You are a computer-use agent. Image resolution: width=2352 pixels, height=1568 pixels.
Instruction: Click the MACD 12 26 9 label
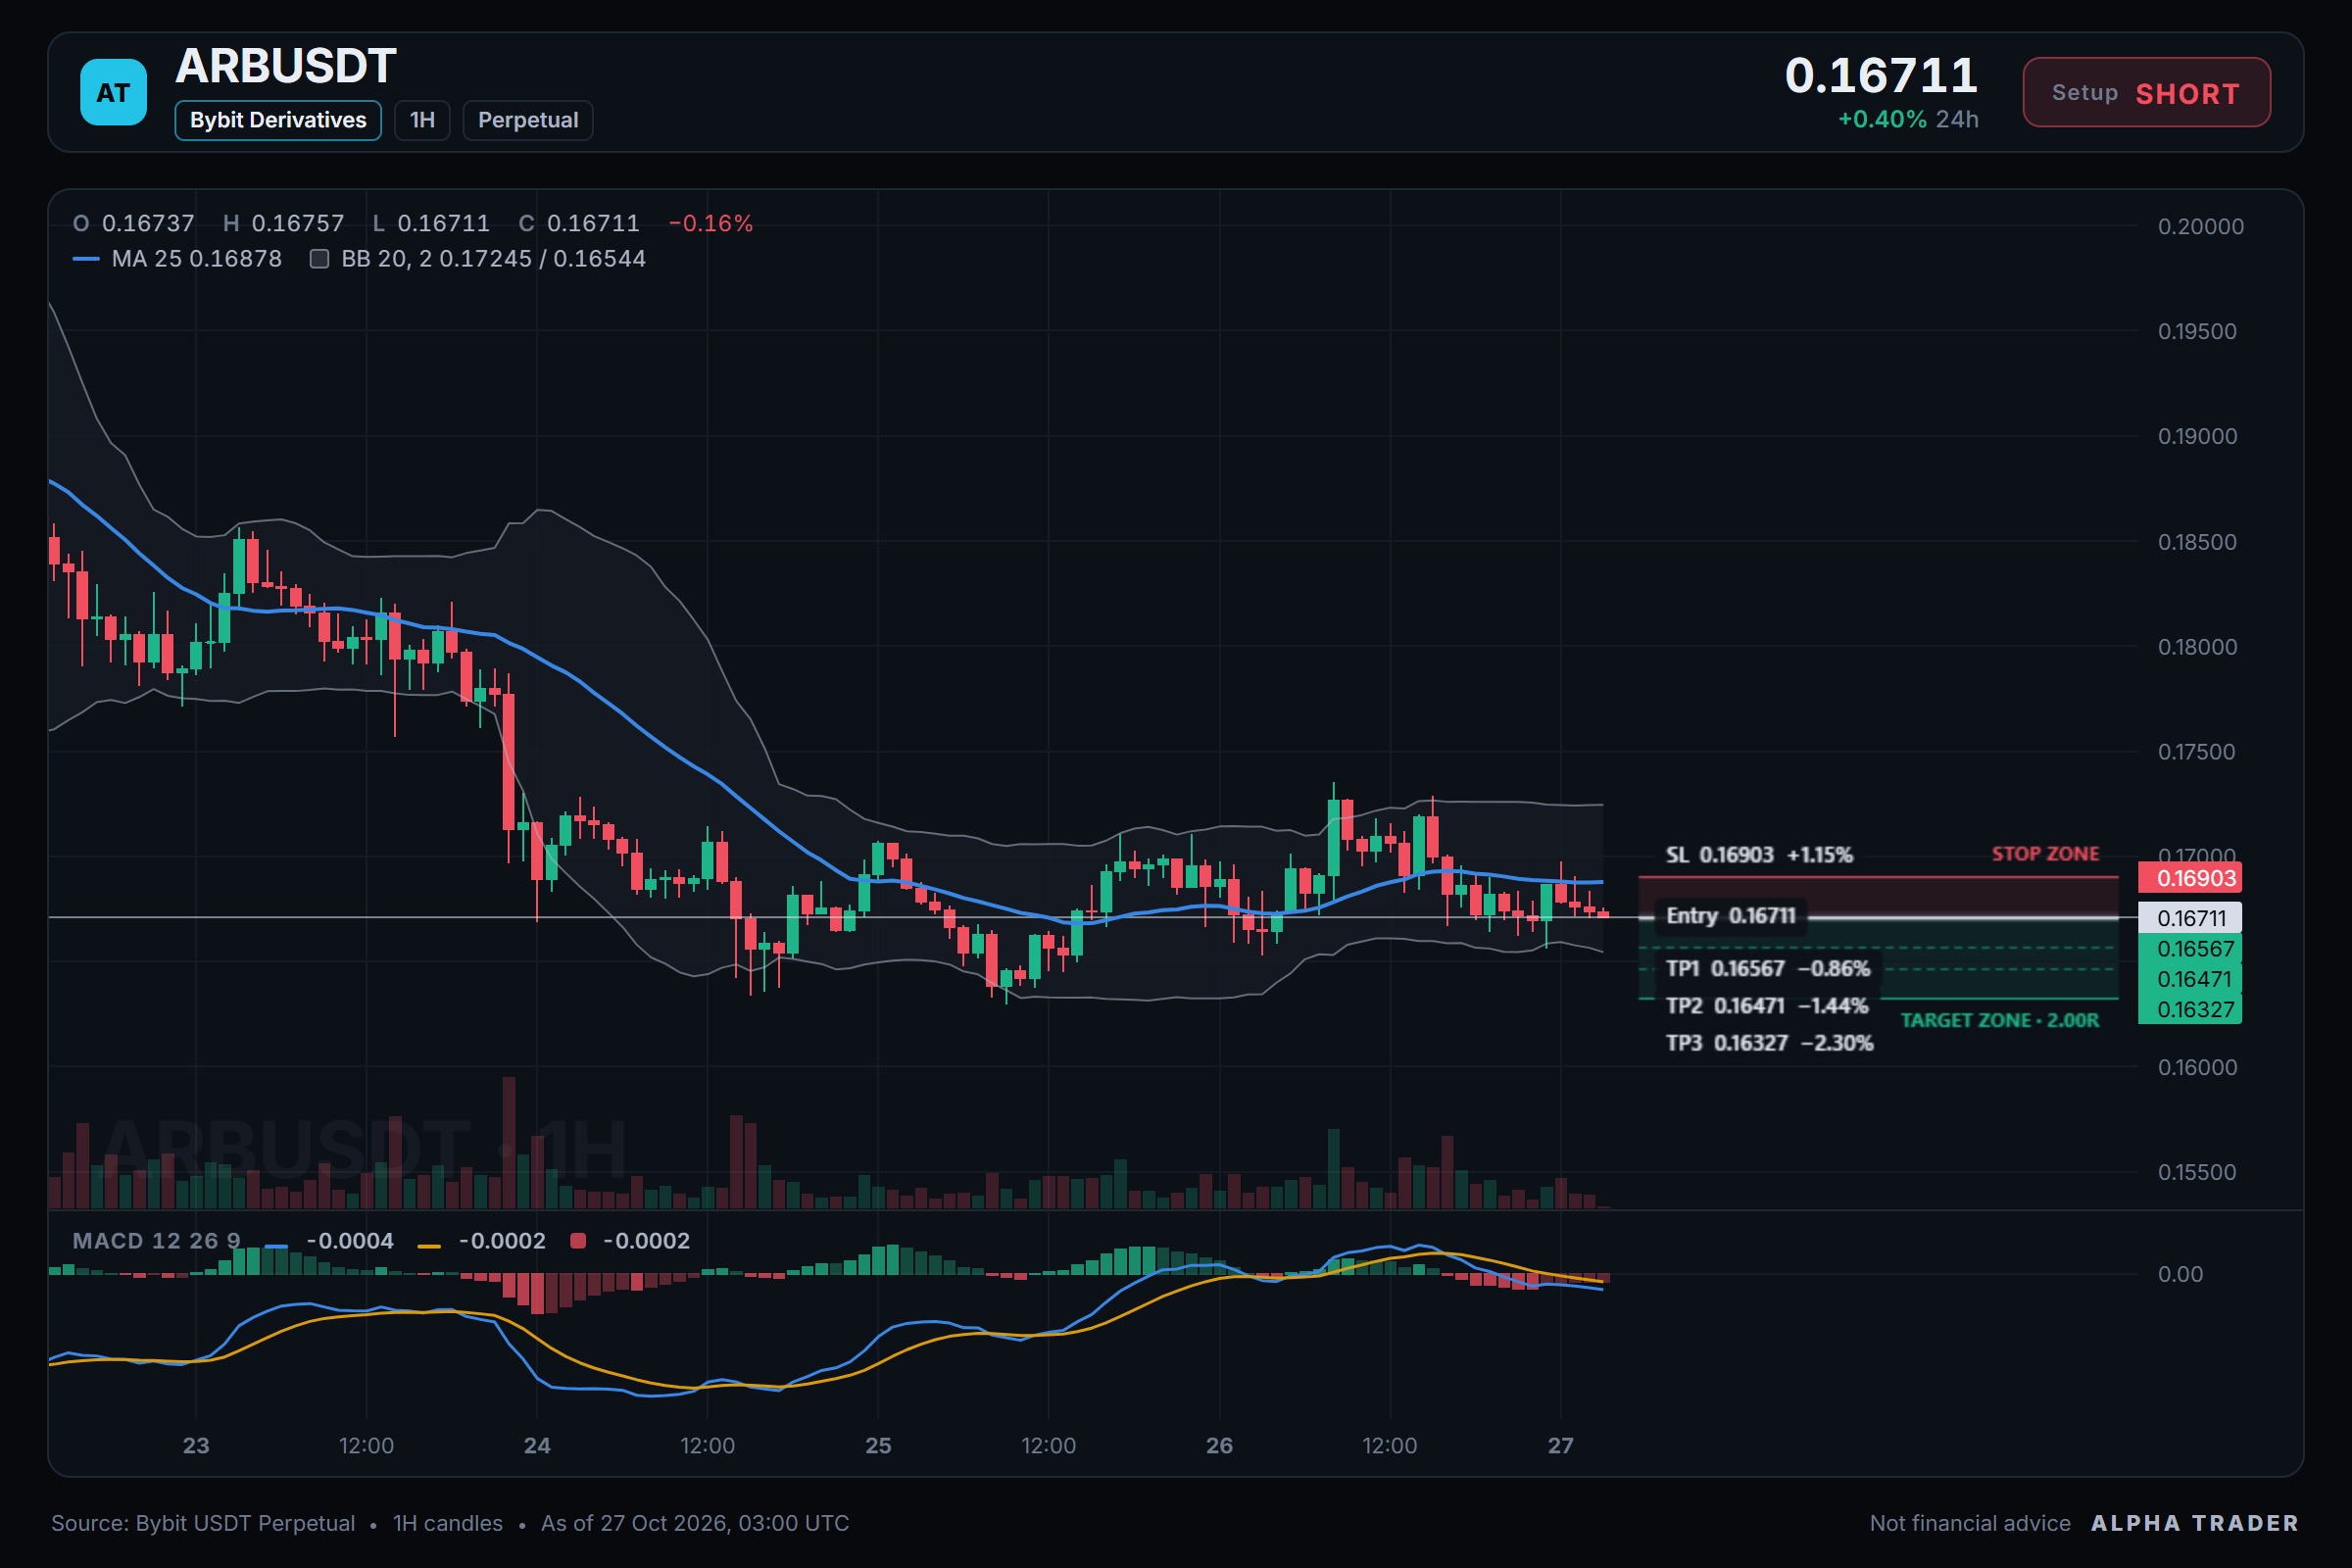click(x=157, y=1241)
